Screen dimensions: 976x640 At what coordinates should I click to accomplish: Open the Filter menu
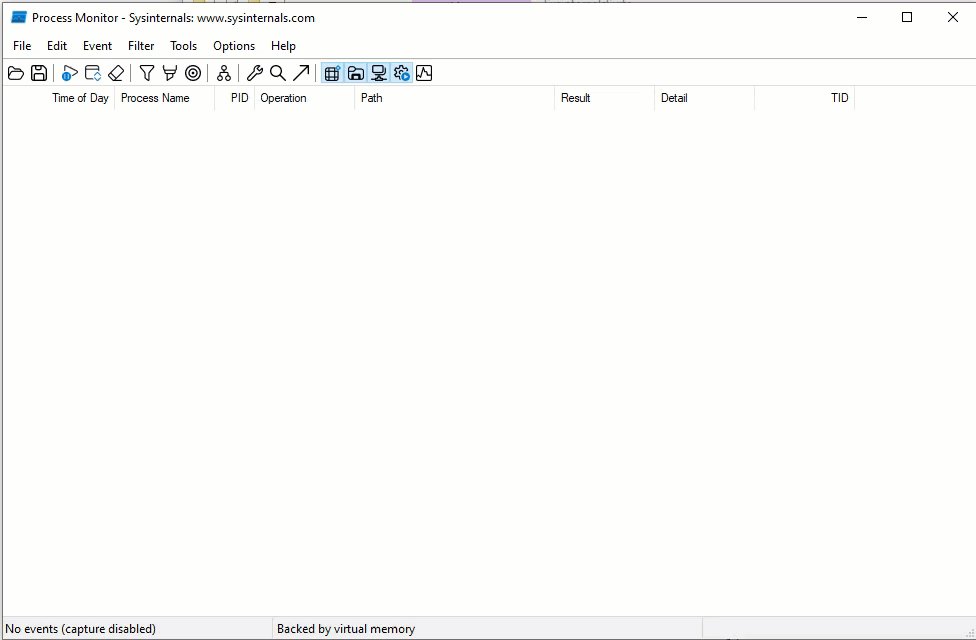(x=141, y=46)
